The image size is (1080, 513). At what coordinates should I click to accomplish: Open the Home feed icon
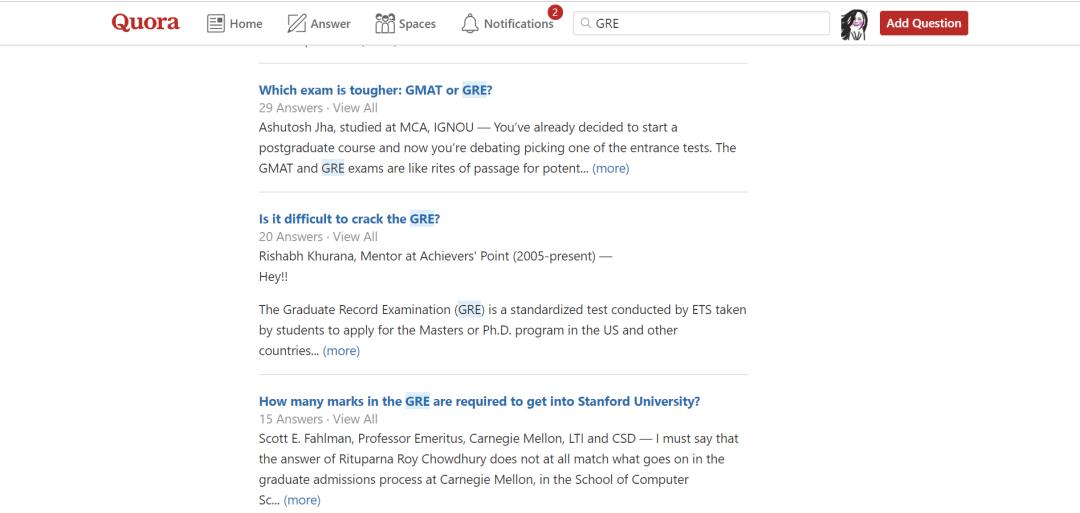[216, 23]
